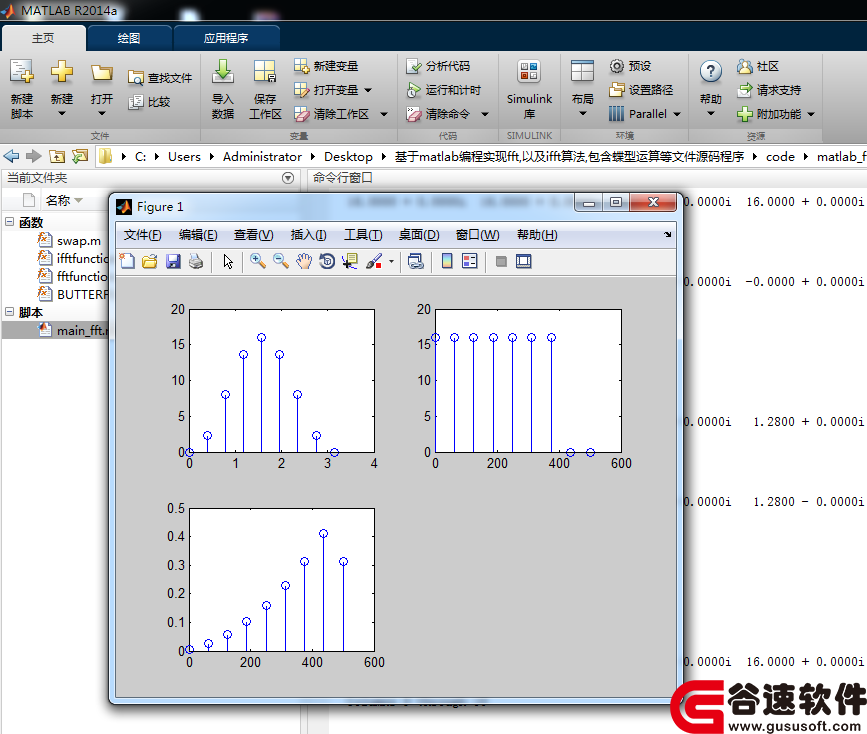
Task: Switch to the Plots (绘图) ribbon tab
Action: 129,38
